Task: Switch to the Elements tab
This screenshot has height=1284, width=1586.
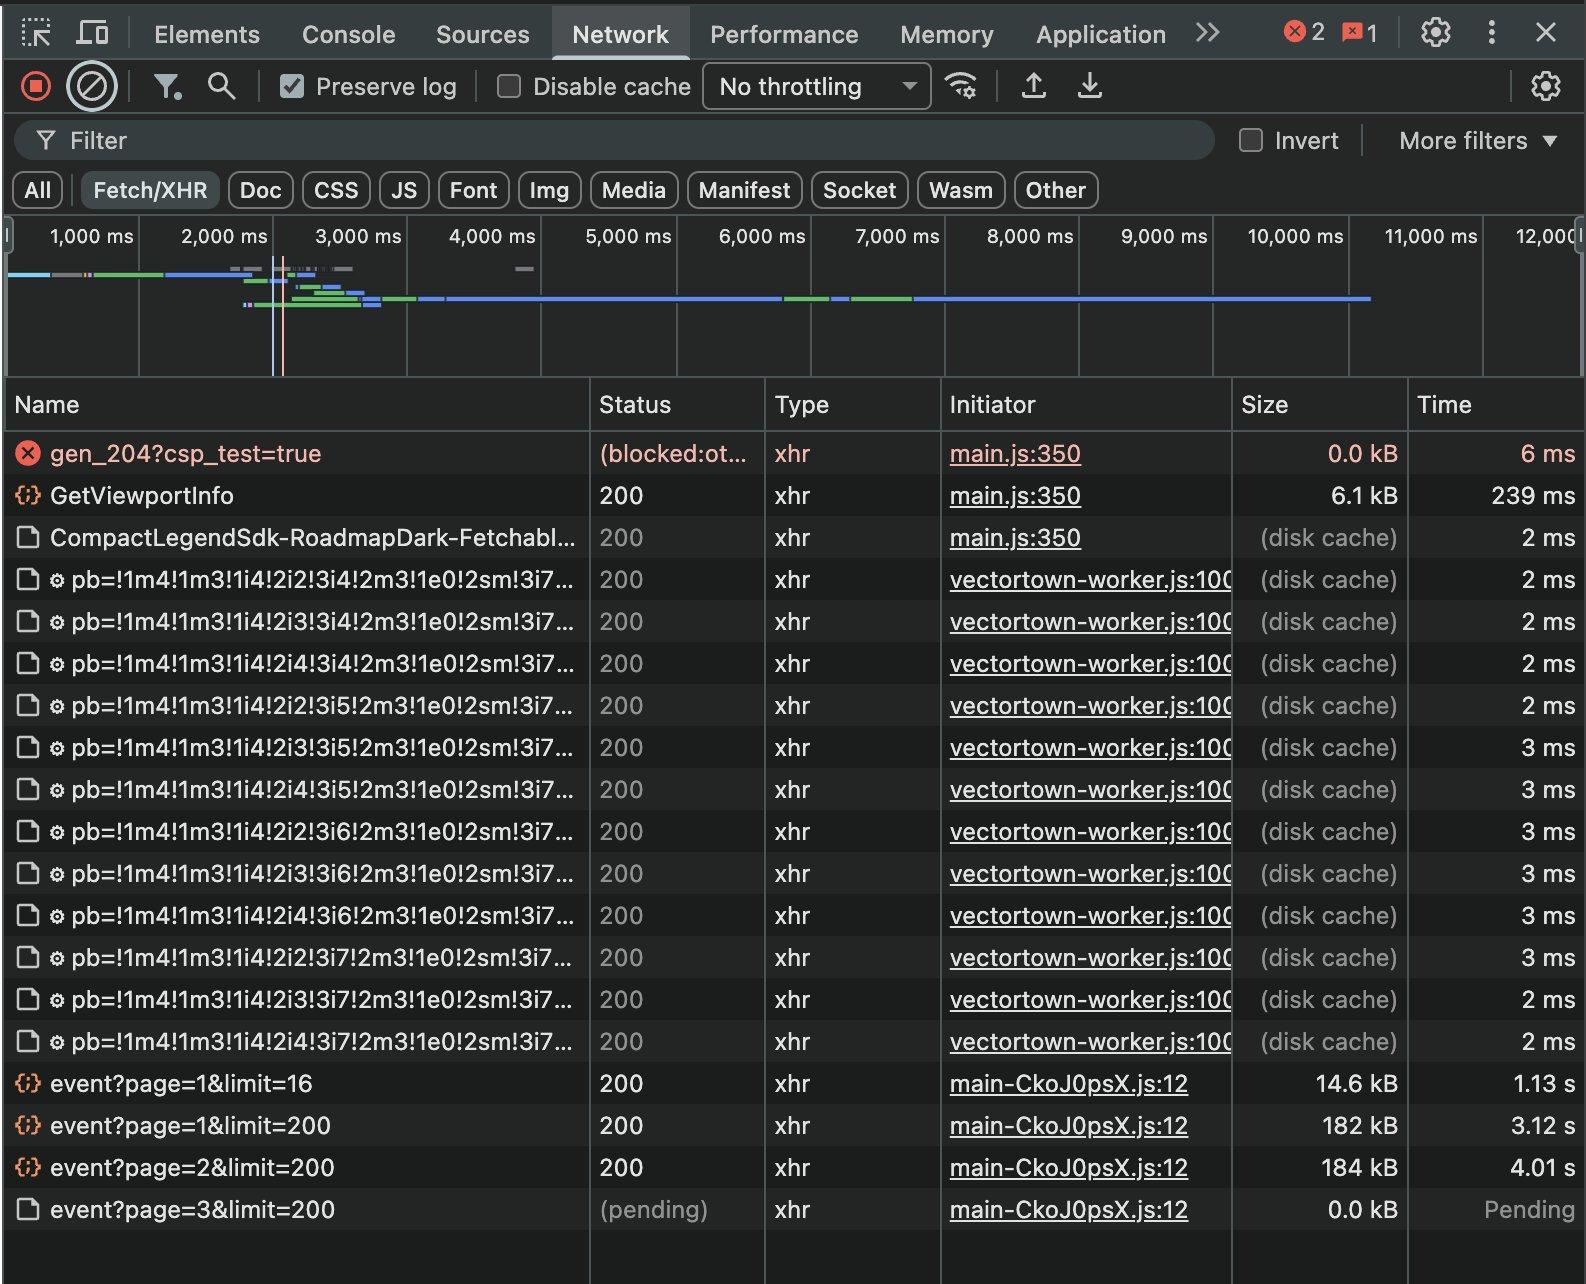Action: (207, 35)
